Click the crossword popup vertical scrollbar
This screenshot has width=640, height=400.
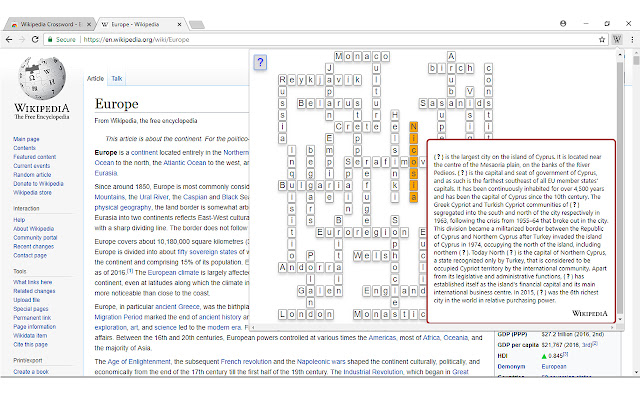tap(620, 186)
